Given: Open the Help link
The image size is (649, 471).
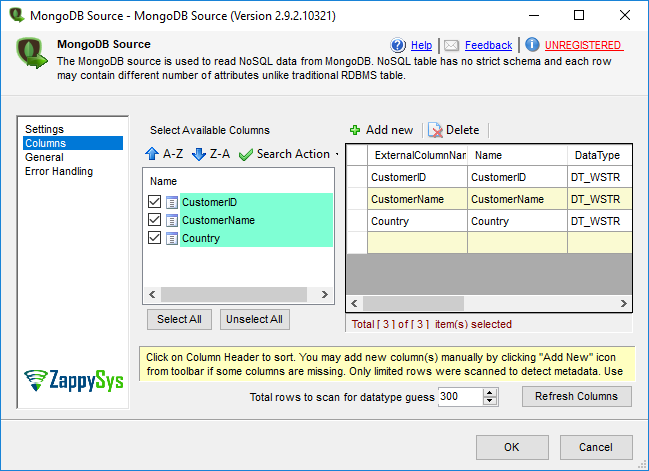Looking at the screenshot, I should (421, 45).
